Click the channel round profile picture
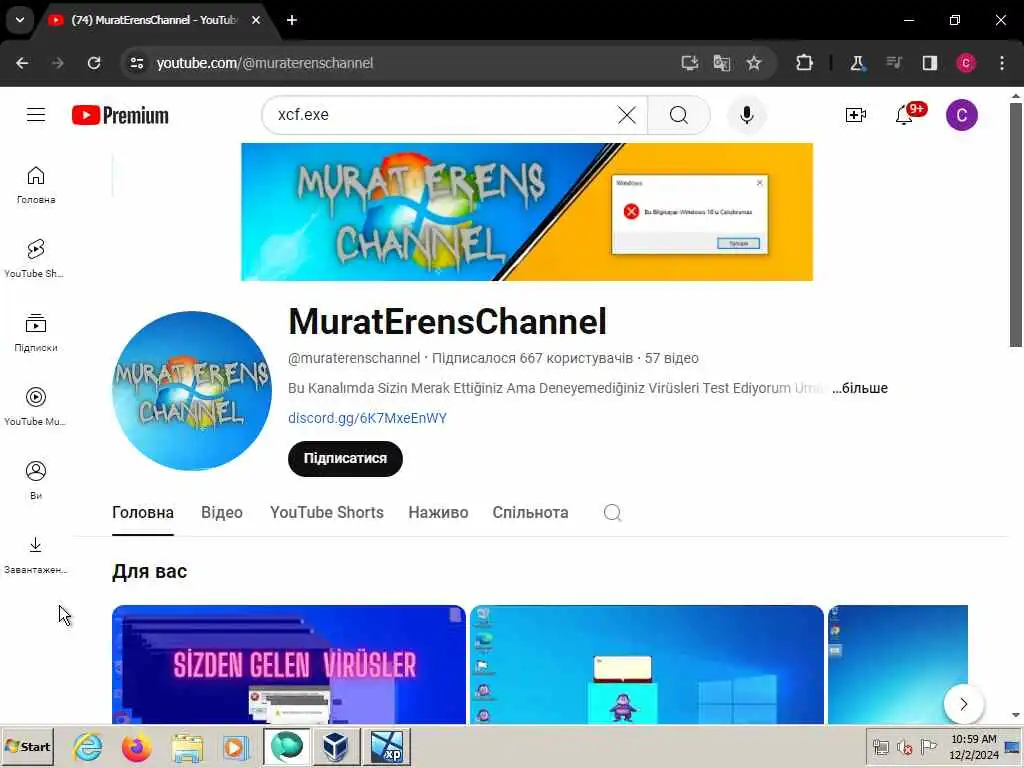Image resolution: width=1024 pixels, height=768 pixels. [x=192, y=391]
